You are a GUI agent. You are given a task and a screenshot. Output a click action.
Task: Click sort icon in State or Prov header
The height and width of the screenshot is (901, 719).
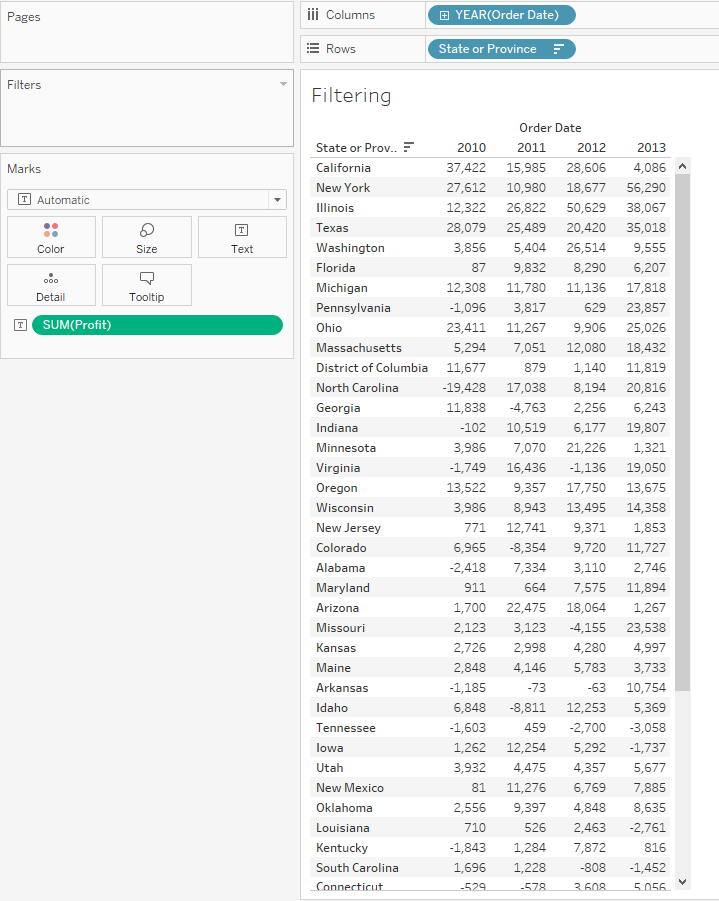click(409, 148)
